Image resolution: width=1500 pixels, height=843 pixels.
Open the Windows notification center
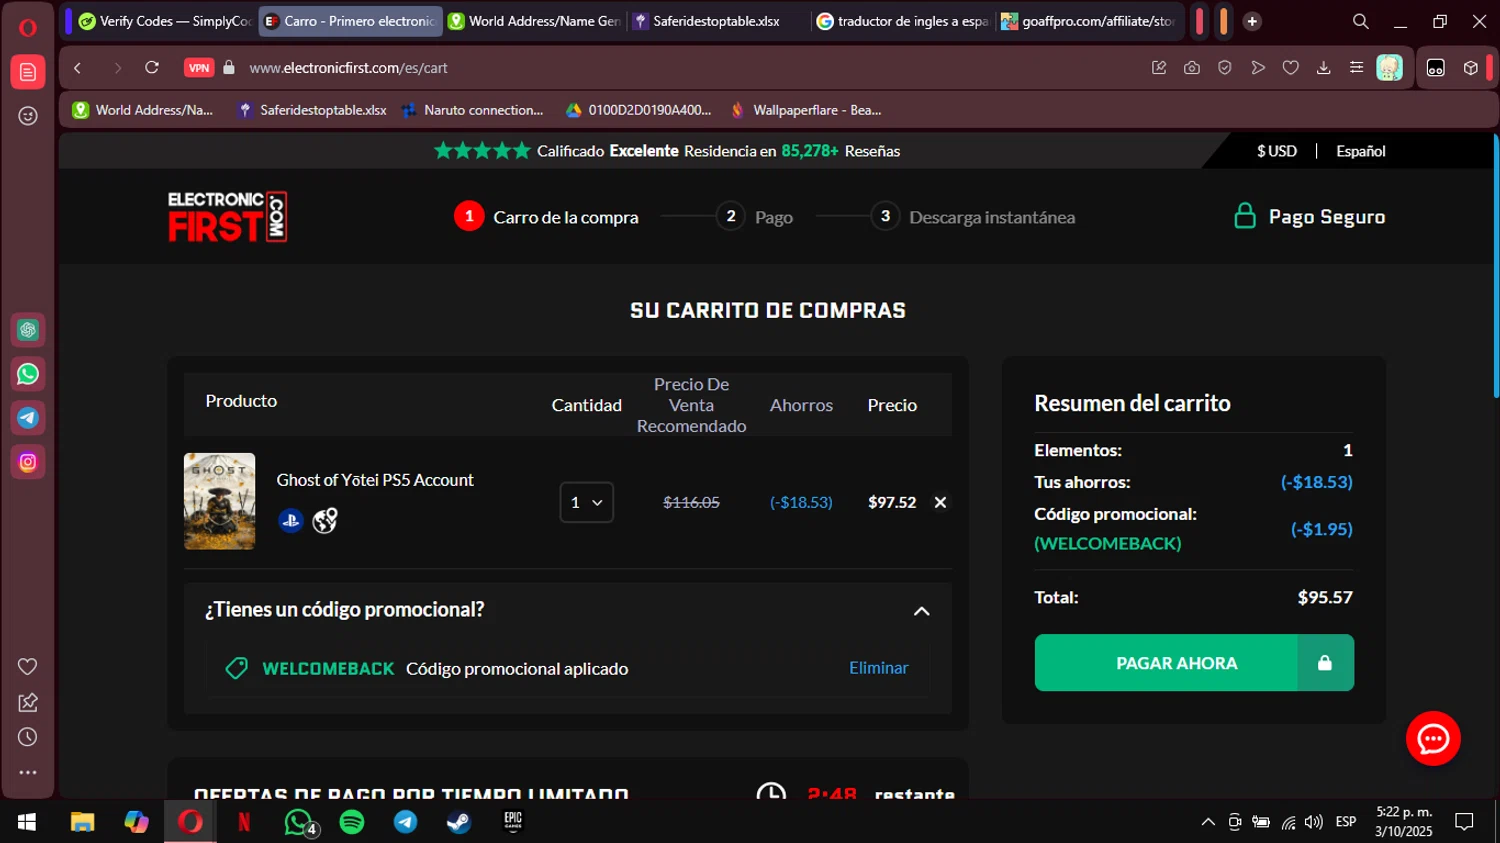pos(1464,822)
